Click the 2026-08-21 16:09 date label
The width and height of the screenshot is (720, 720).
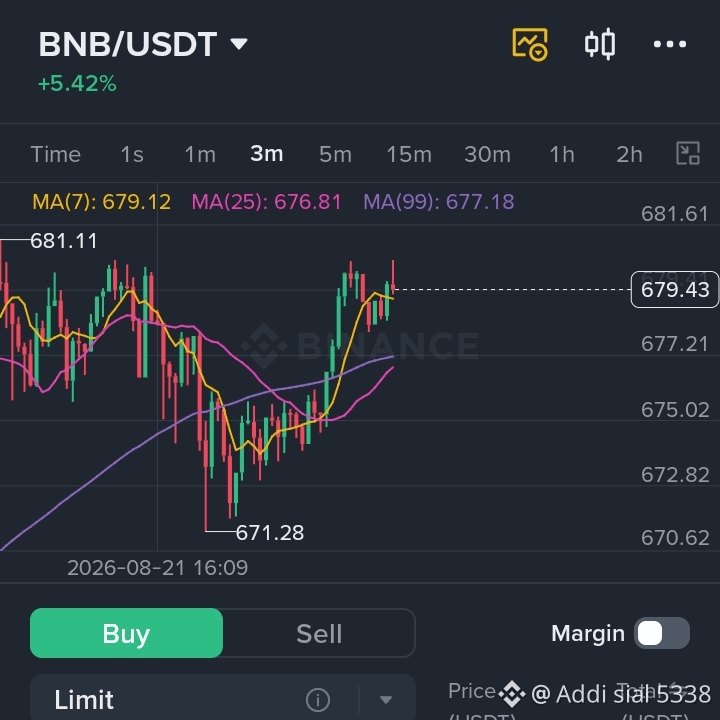coord(158,568)
